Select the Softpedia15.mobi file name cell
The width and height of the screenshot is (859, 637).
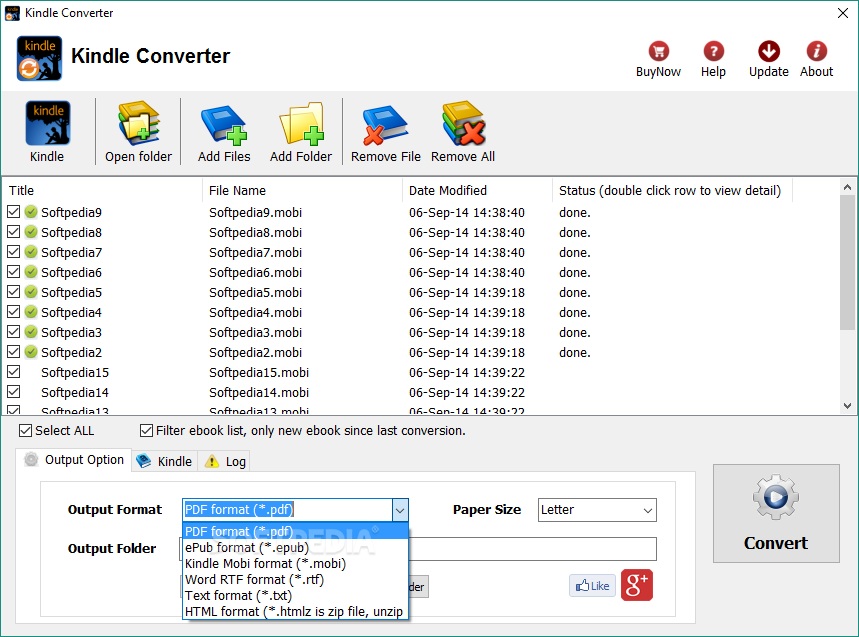259,372
